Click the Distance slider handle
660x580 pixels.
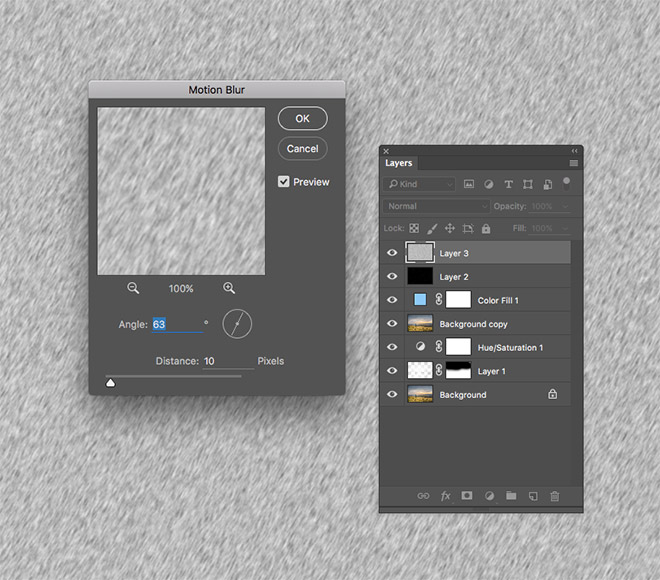[x=110, y=382]
